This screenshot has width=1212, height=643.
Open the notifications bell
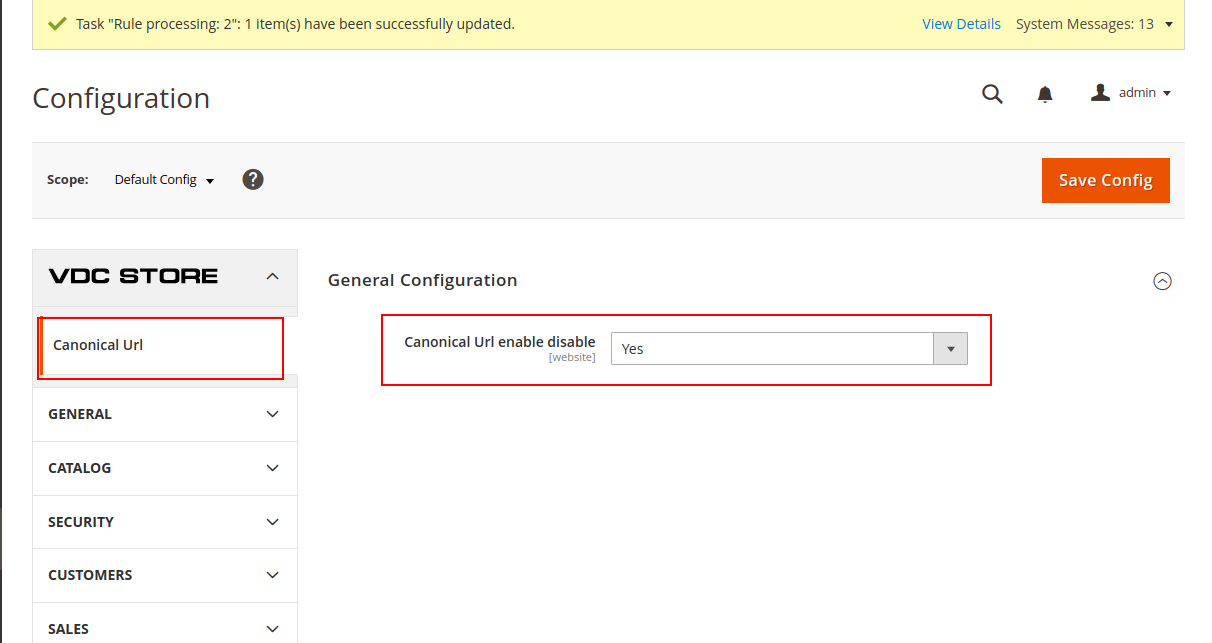(x=1045, y=94)
